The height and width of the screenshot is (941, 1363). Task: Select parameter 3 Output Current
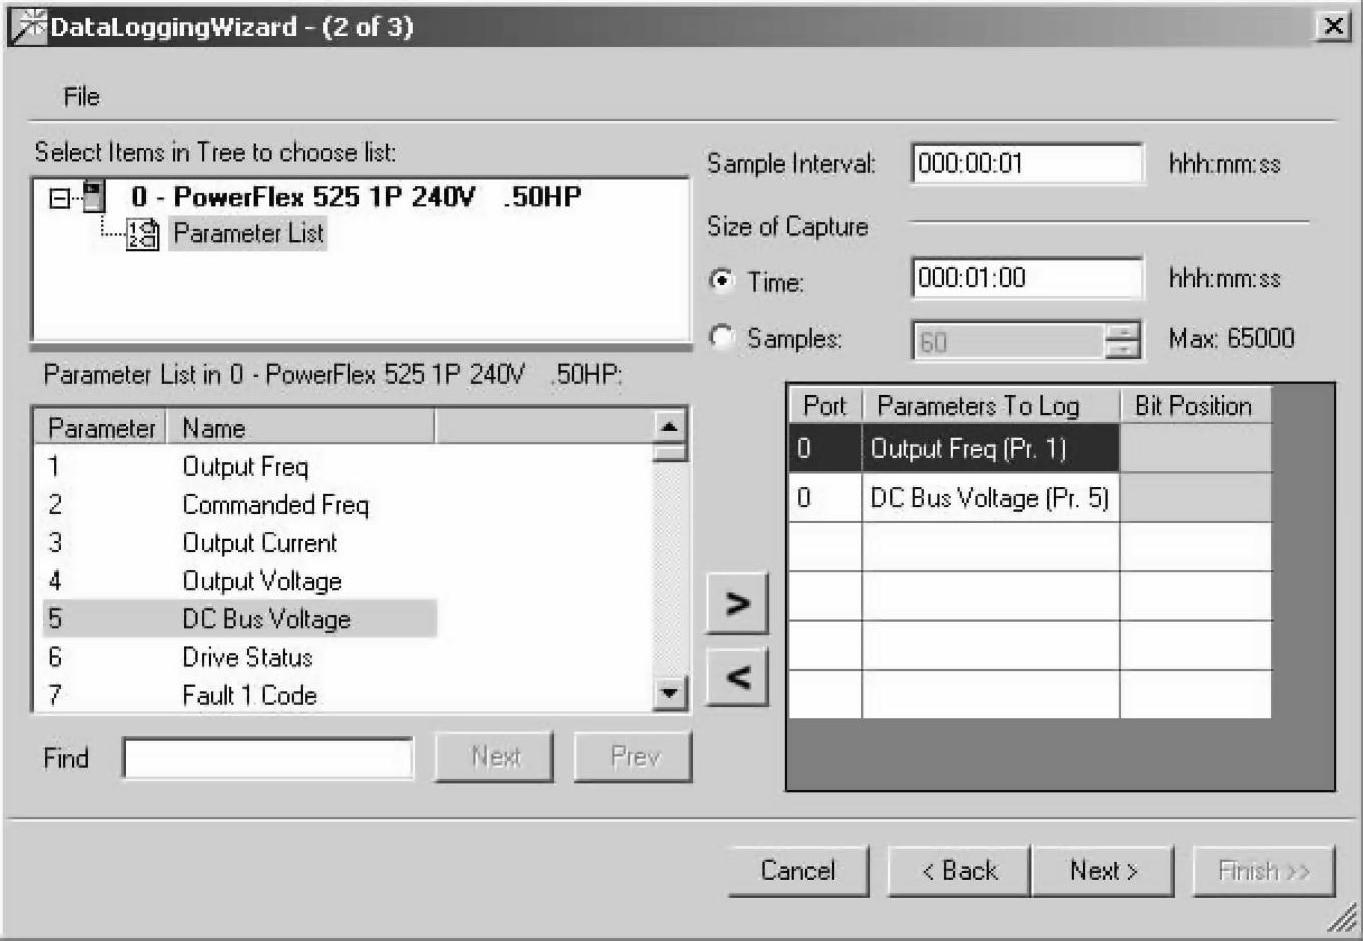pos(240,542)
